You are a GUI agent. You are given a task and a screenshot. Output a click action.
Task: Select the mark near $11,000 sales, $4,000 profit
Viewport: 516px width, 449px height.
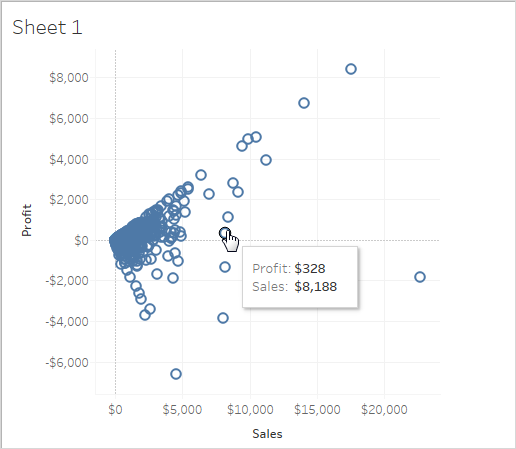[266, 160]
